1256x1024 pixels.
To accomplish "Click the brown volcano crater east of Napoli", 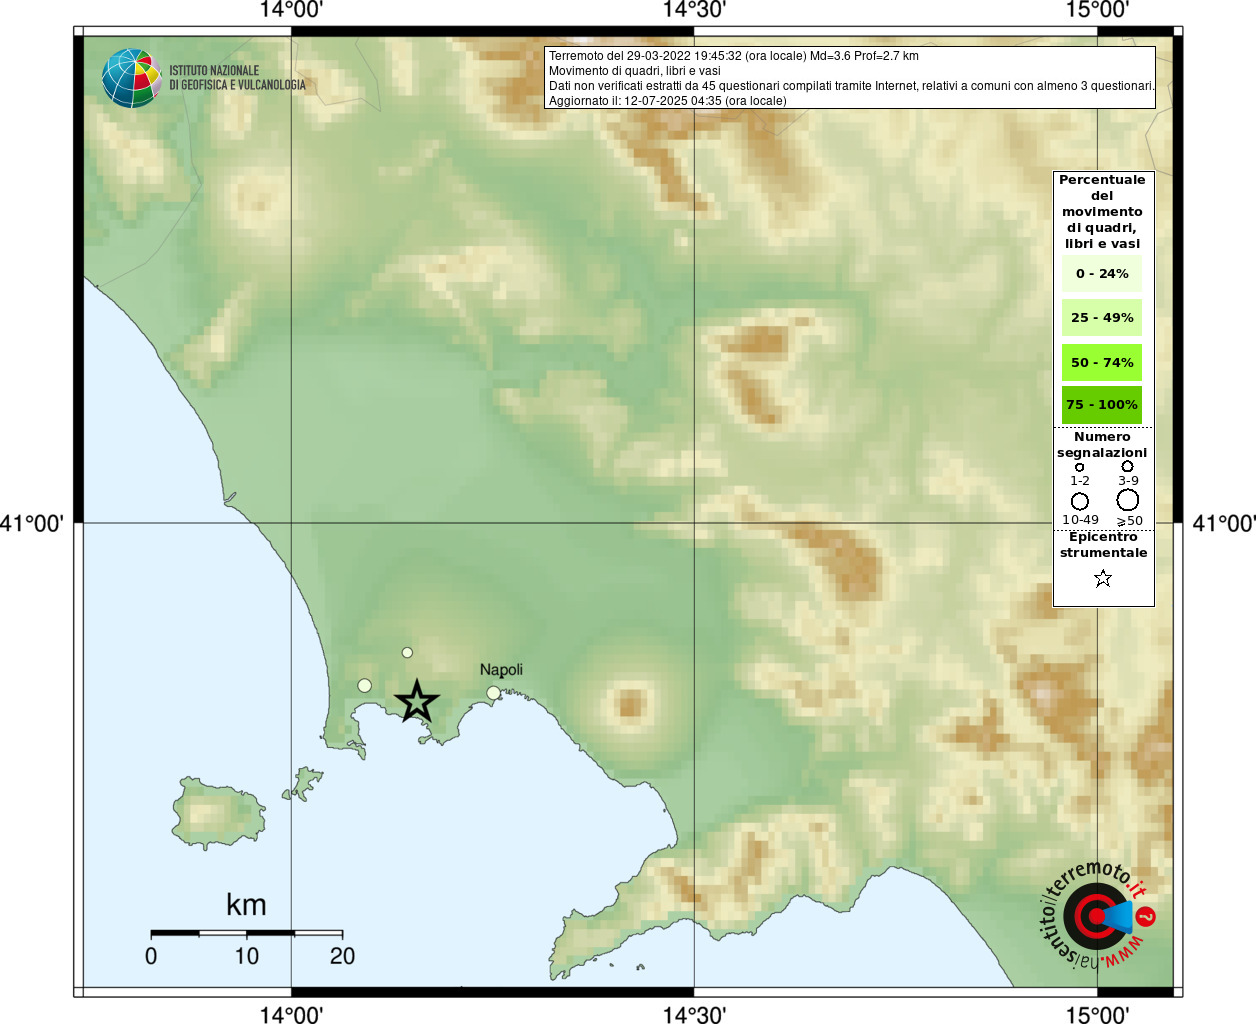I will (x=630, y=705).
